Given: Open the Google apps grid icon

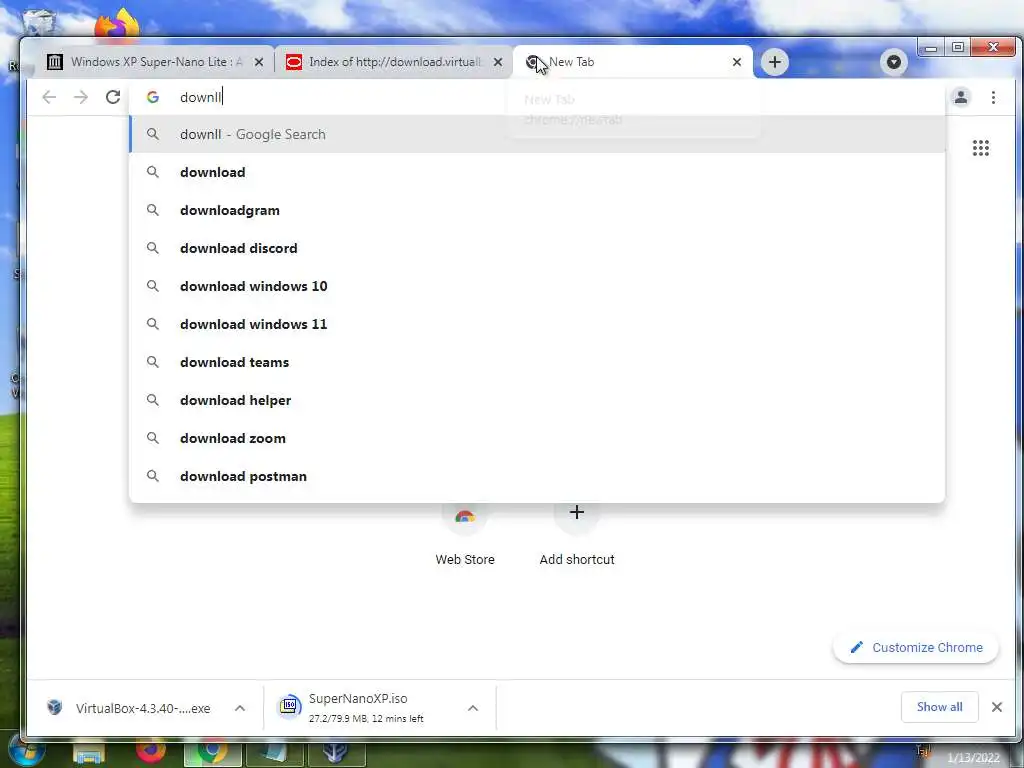Looking at the screenshot, I should point(980,148).
